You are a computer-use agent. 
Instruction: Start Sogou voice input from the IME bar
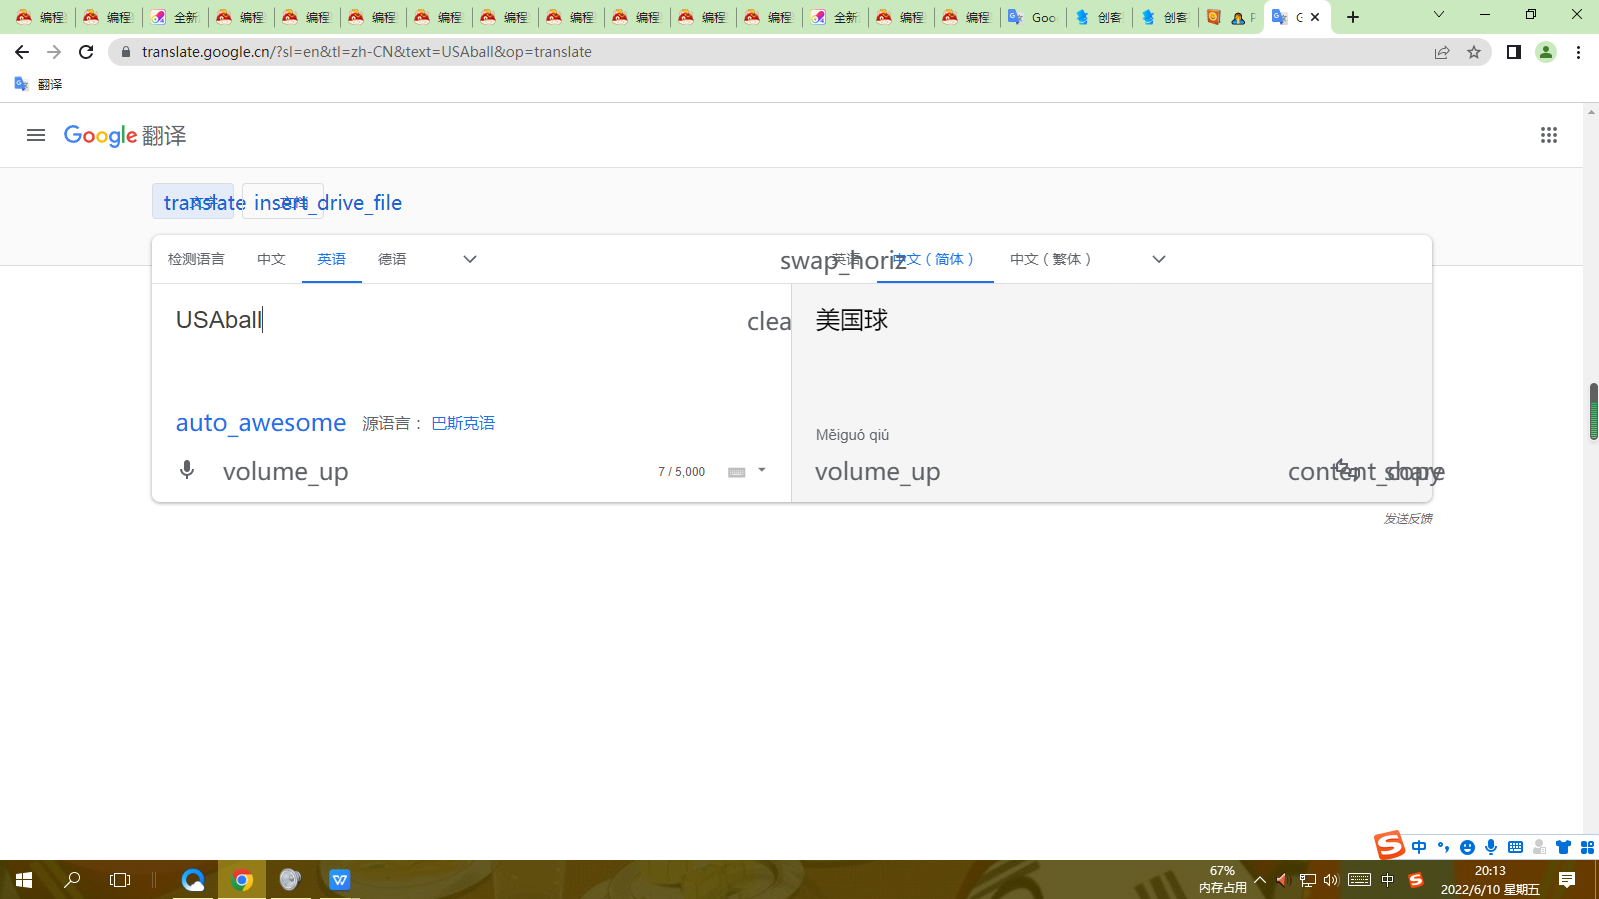(x=1491, y=847)
